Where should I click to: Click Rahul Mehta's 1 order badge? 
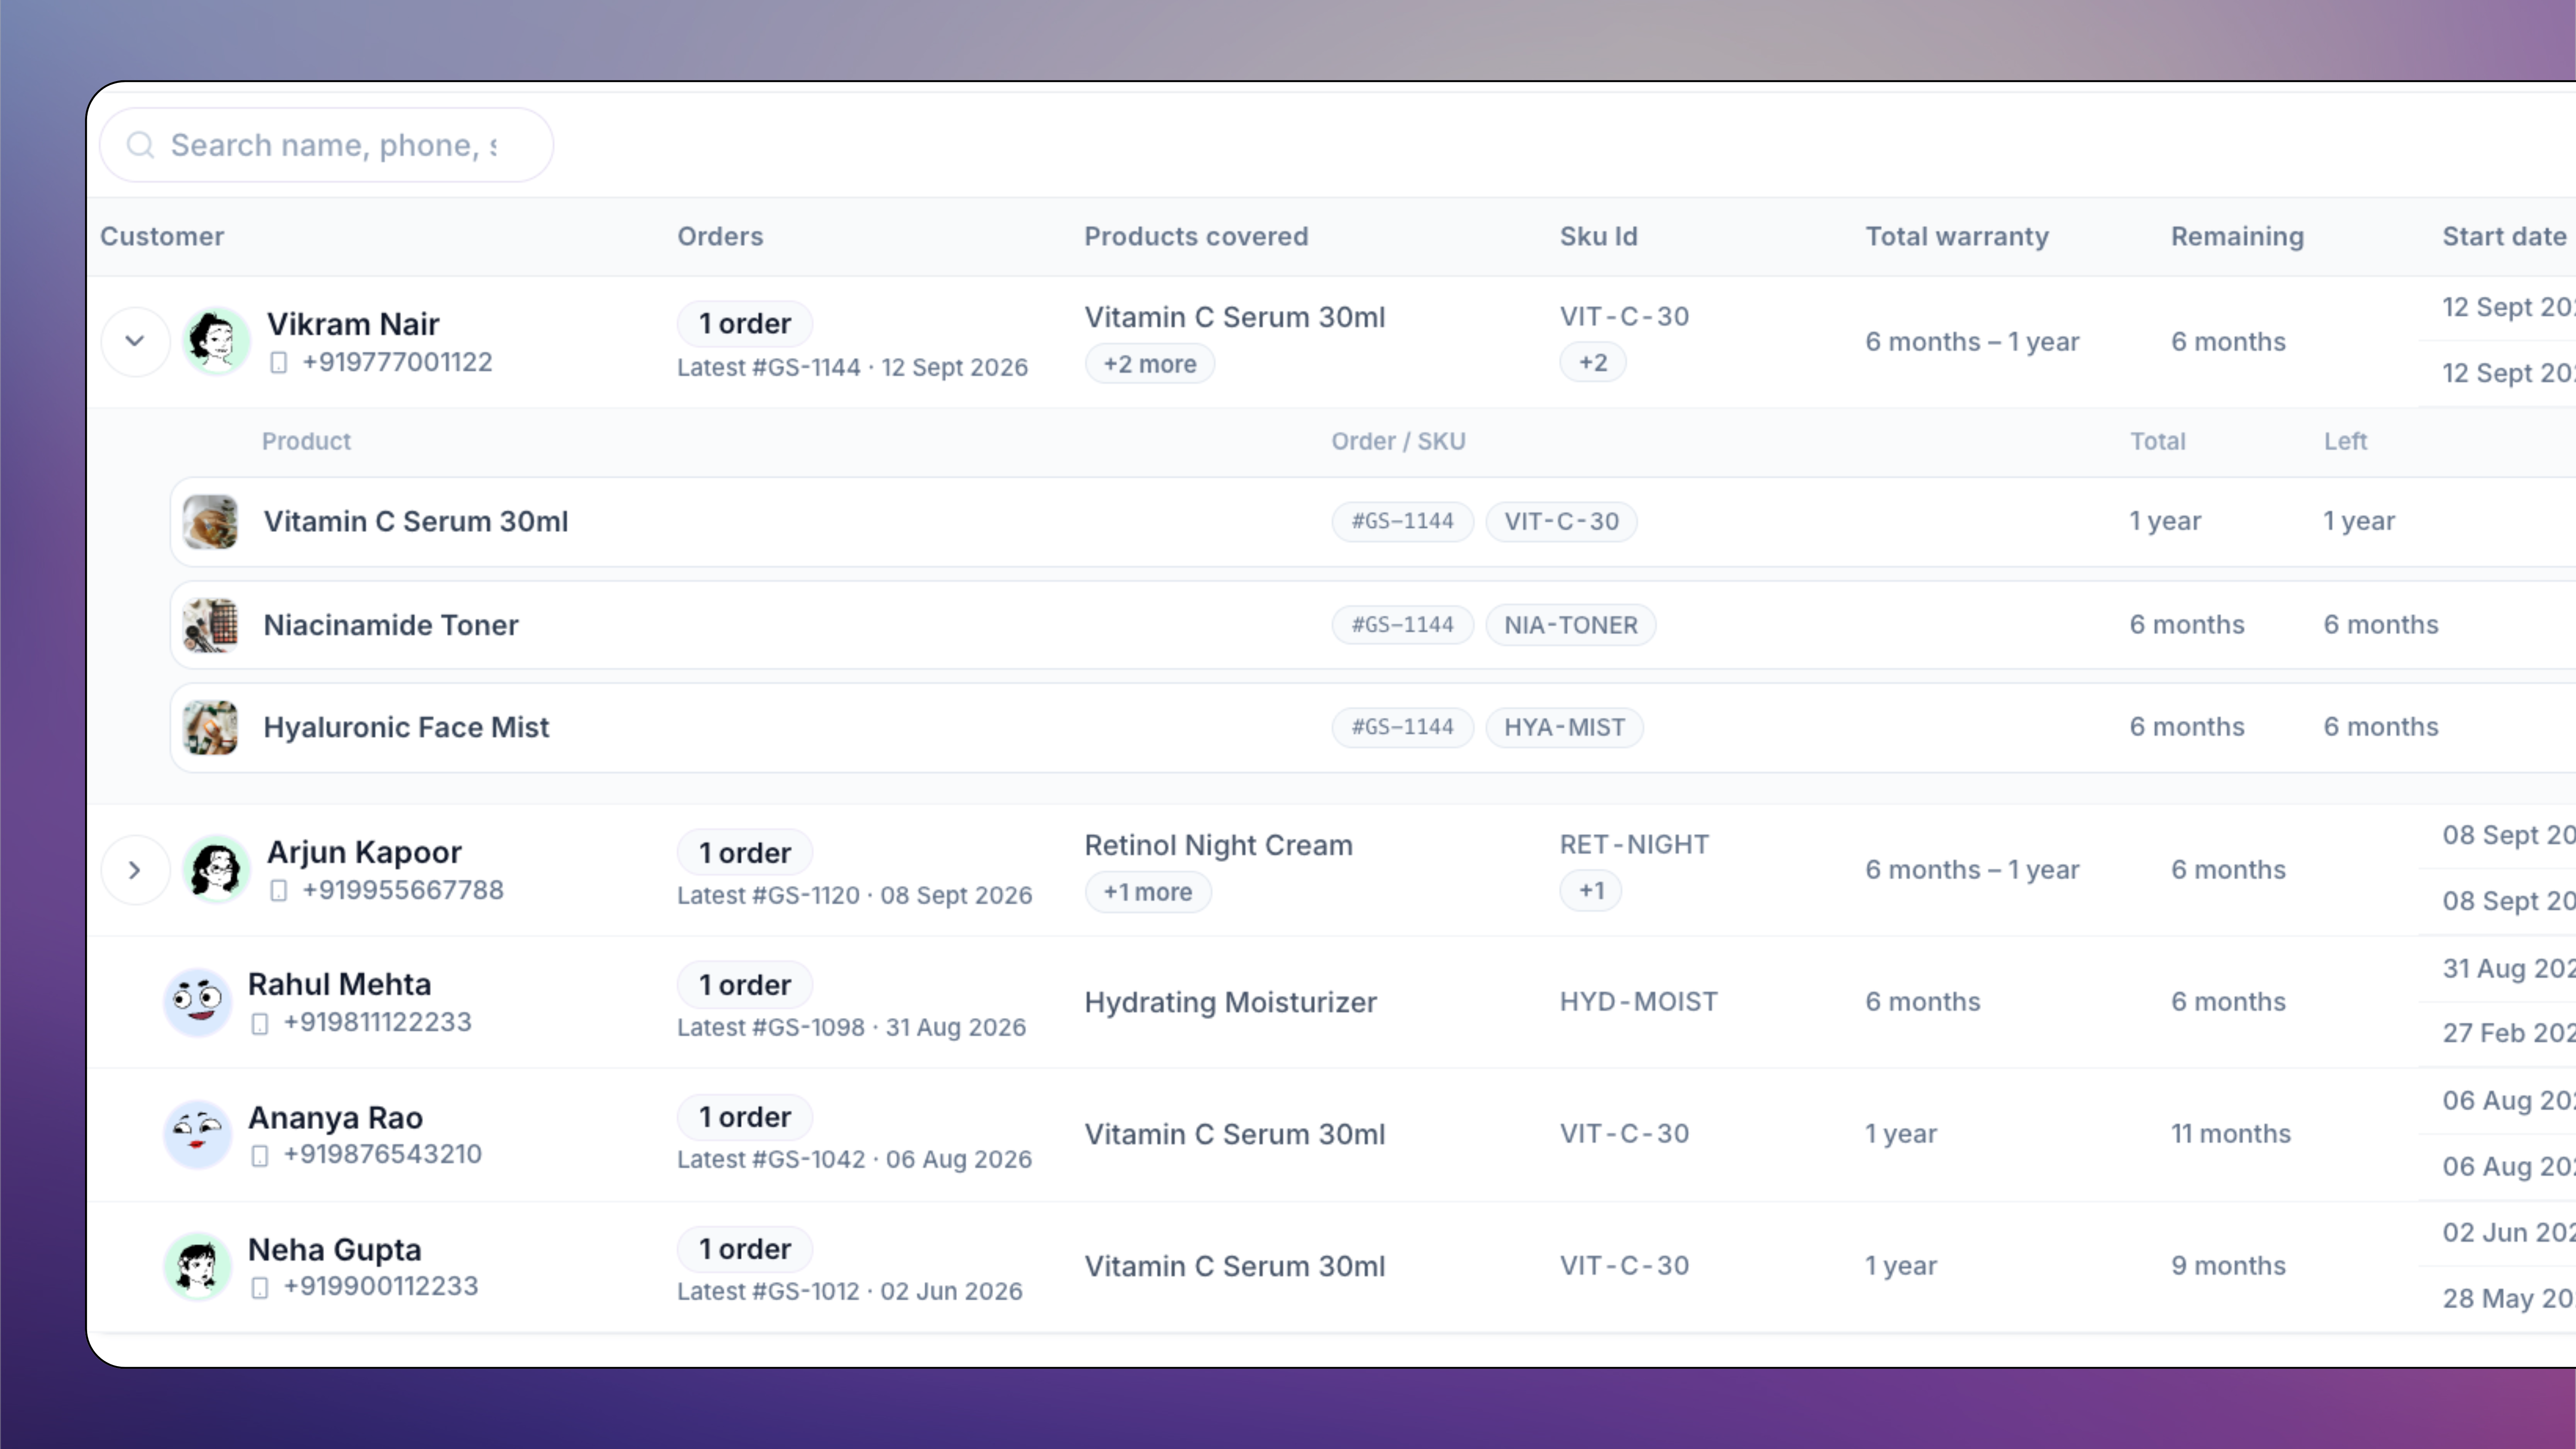(745, 985)
